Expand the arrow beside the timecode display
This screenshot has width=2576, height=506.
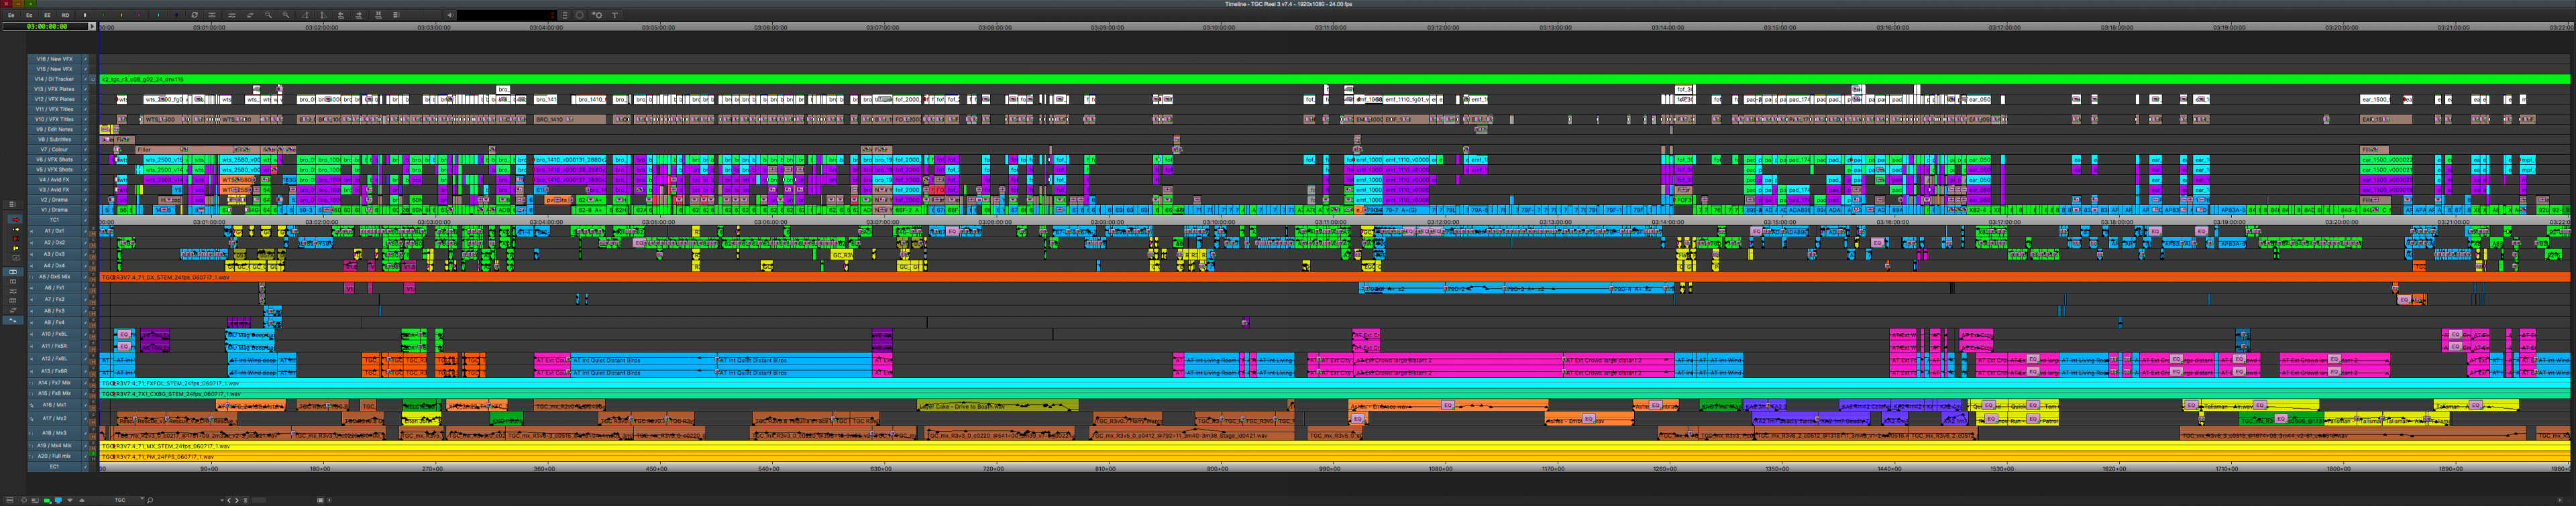pos(92,27)
